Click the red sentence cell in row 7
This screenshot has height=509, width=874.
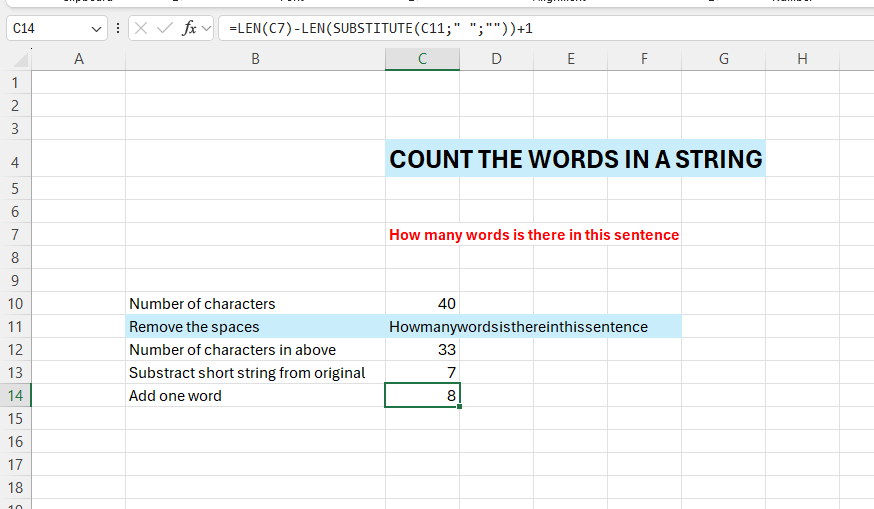533,235
